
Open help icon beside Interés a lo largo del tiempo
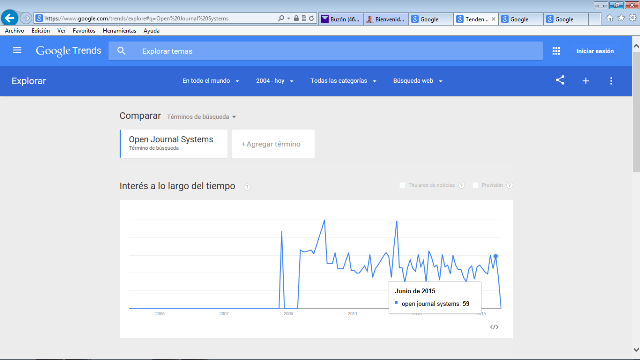pos(247,187)
